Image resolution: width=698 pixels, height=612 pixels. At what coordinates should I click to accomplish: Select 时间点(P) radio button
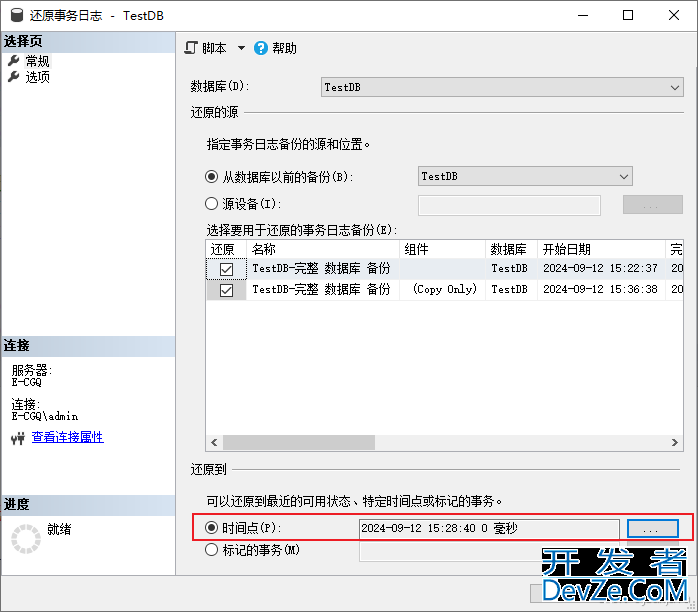211,528
